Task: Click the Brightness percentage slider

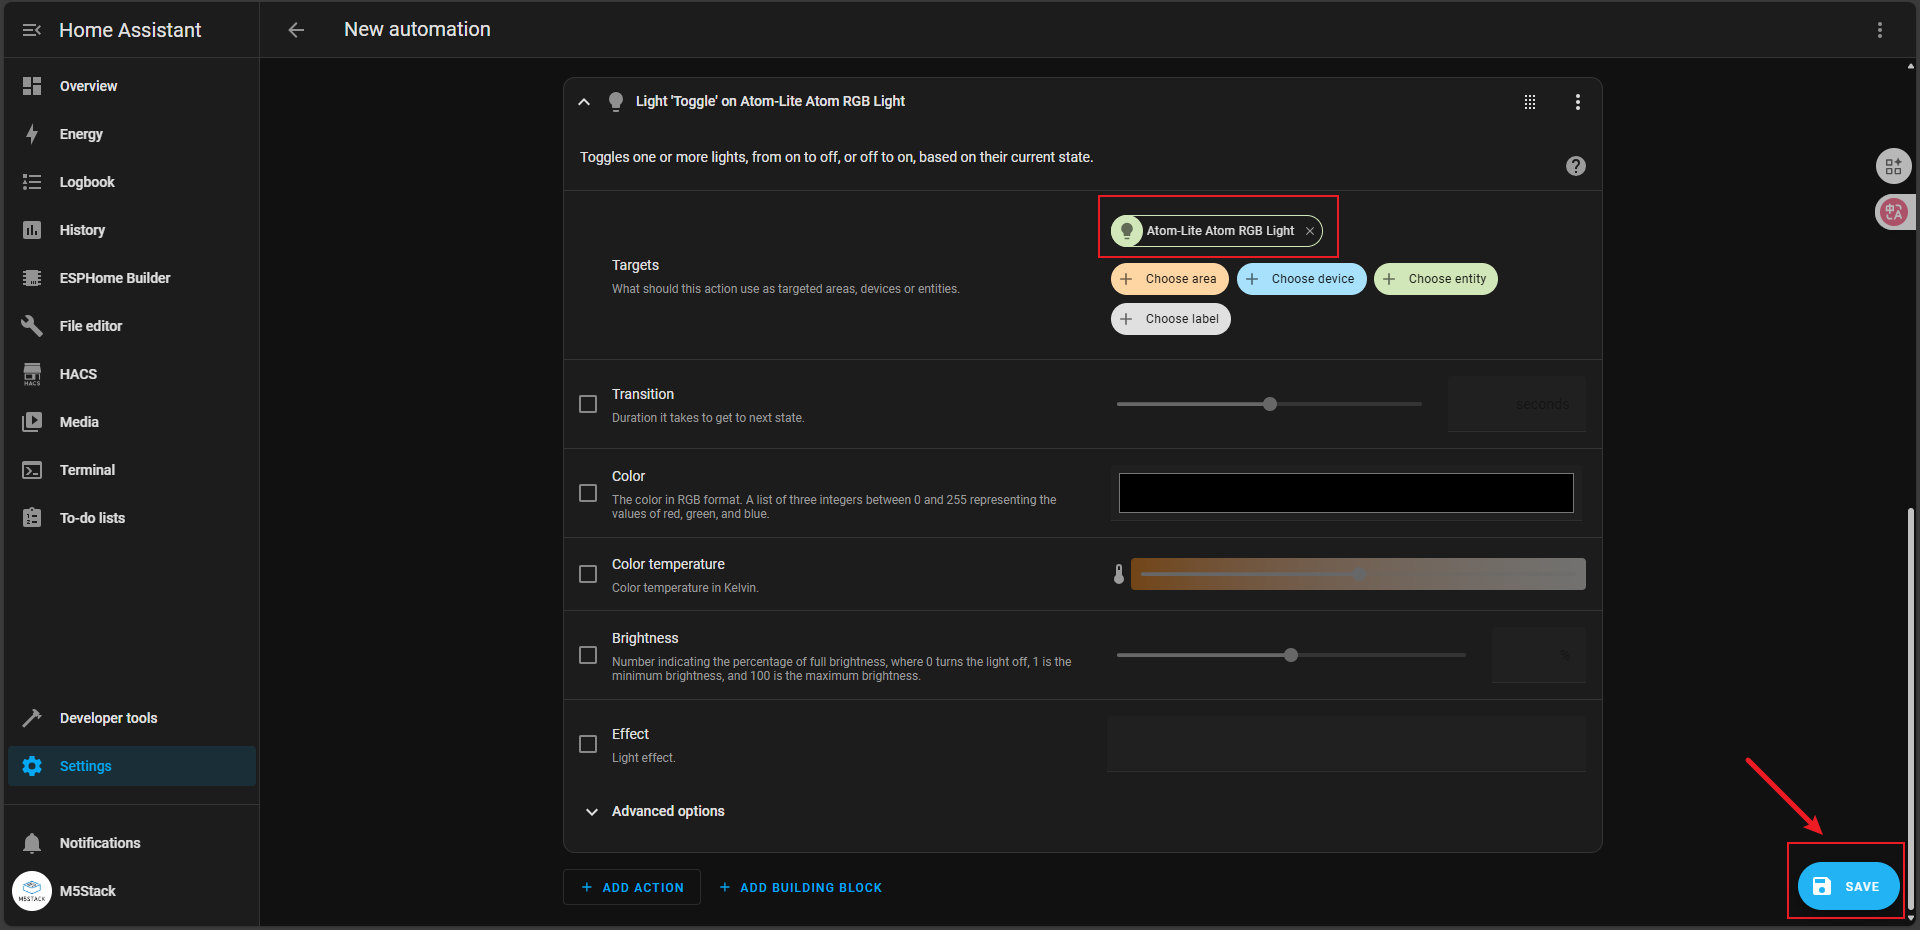Action: (x=1291, y=655)
